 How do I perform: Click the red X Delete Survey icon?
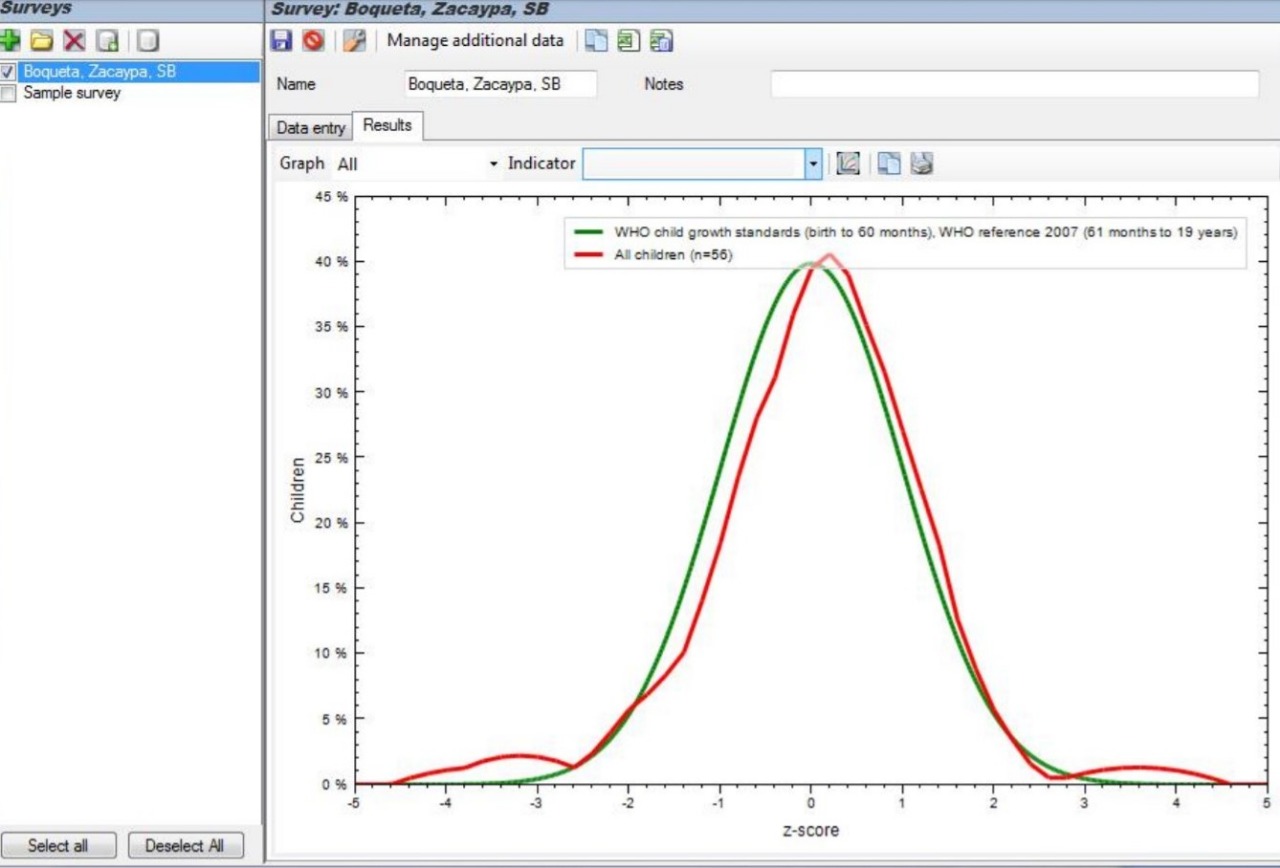74,41
